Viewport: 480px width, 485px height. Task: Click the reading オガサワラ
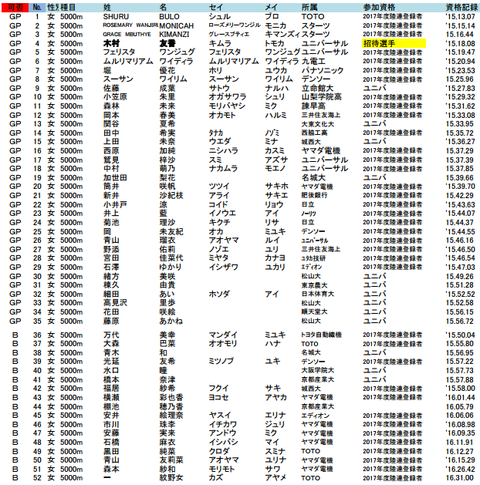(x=228, y=97)
